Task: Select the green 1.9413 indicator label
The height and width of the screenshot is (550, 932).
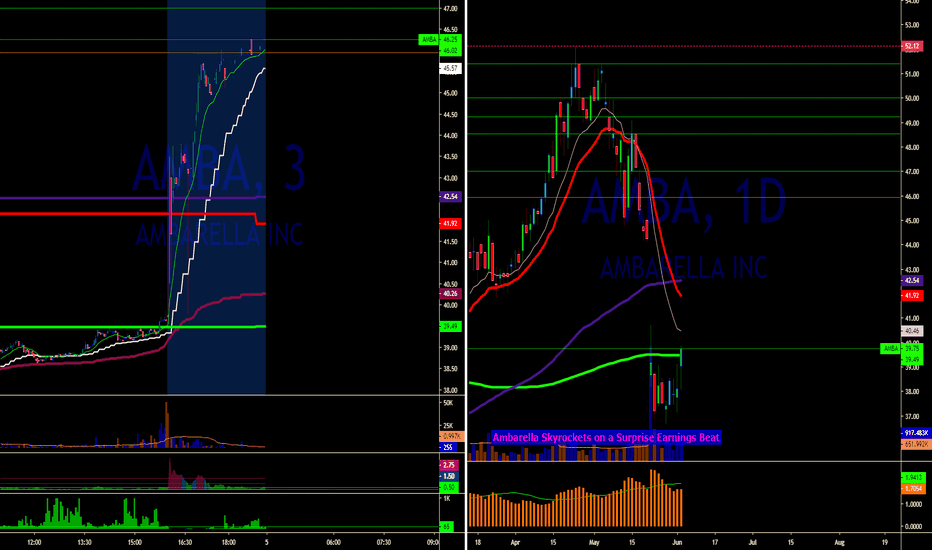Action: (x=914, y=477)
